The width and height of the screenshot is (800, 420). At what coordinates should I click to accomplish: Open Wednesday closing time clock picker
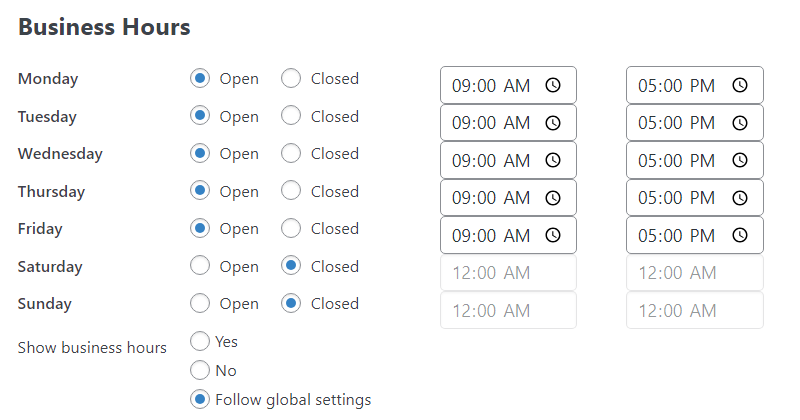point(740,160)
